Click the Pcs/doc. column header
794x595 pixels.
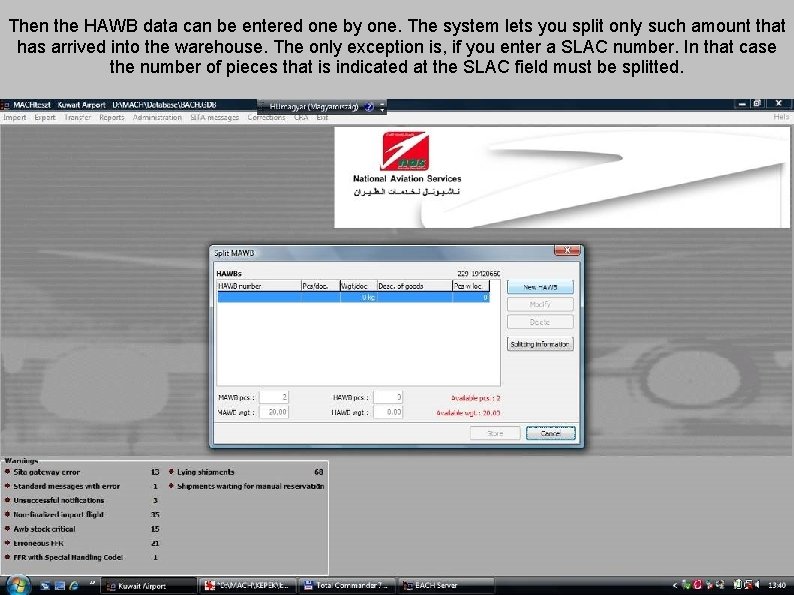320,286
